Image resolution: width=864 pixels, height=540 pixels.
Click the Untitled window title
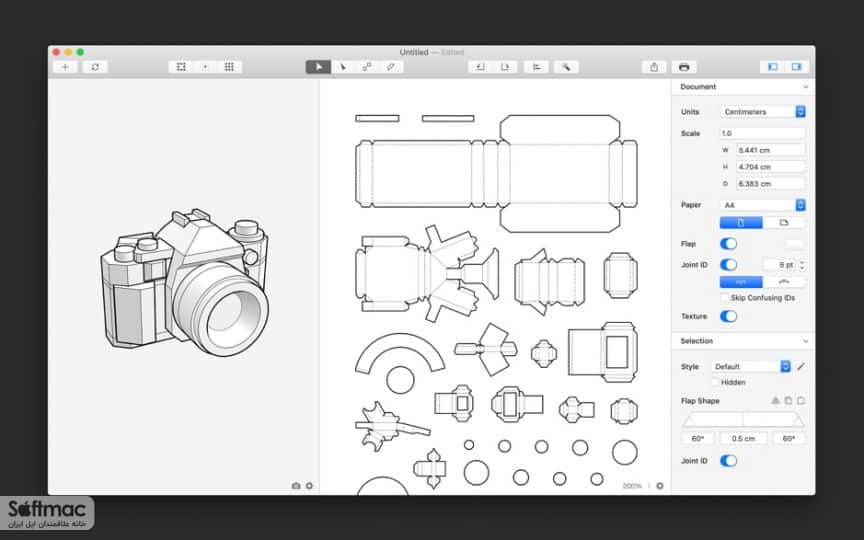coord(414,52)
